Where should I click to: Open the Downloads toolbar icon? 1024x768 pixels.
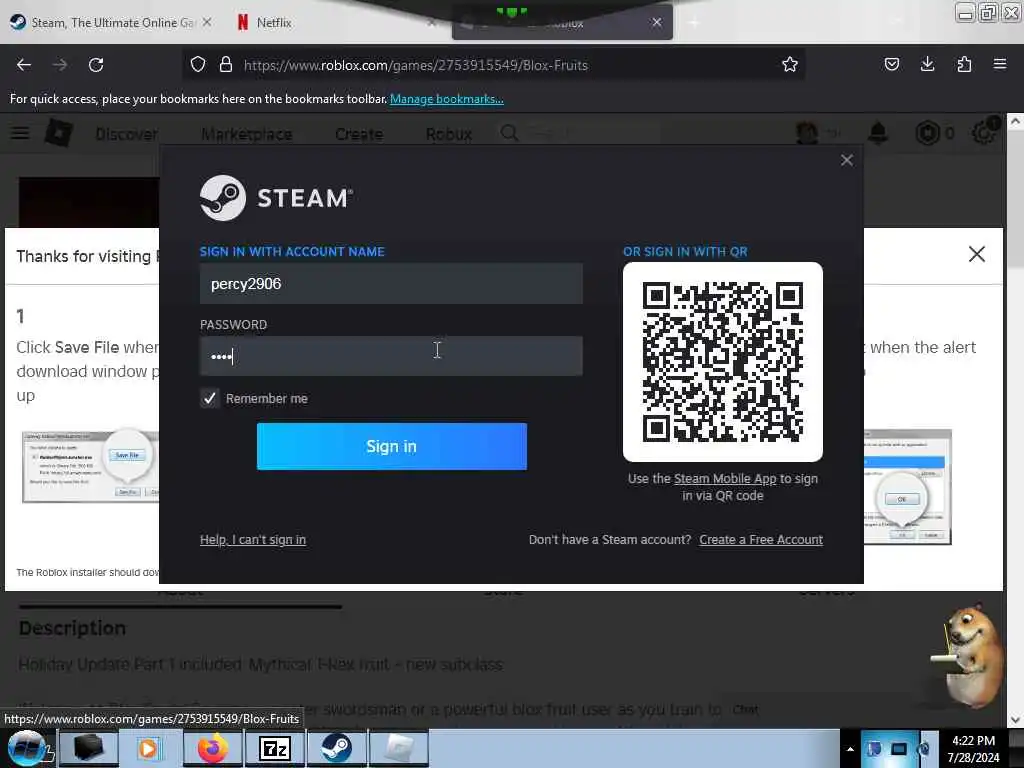927,64
